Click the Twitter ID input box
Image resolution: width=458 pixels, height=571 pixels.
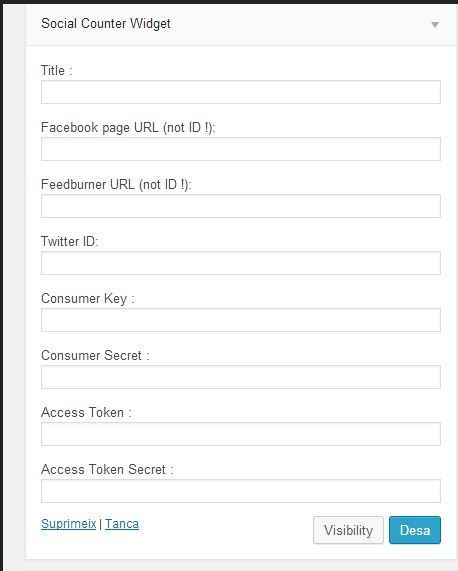coord(241,263)
